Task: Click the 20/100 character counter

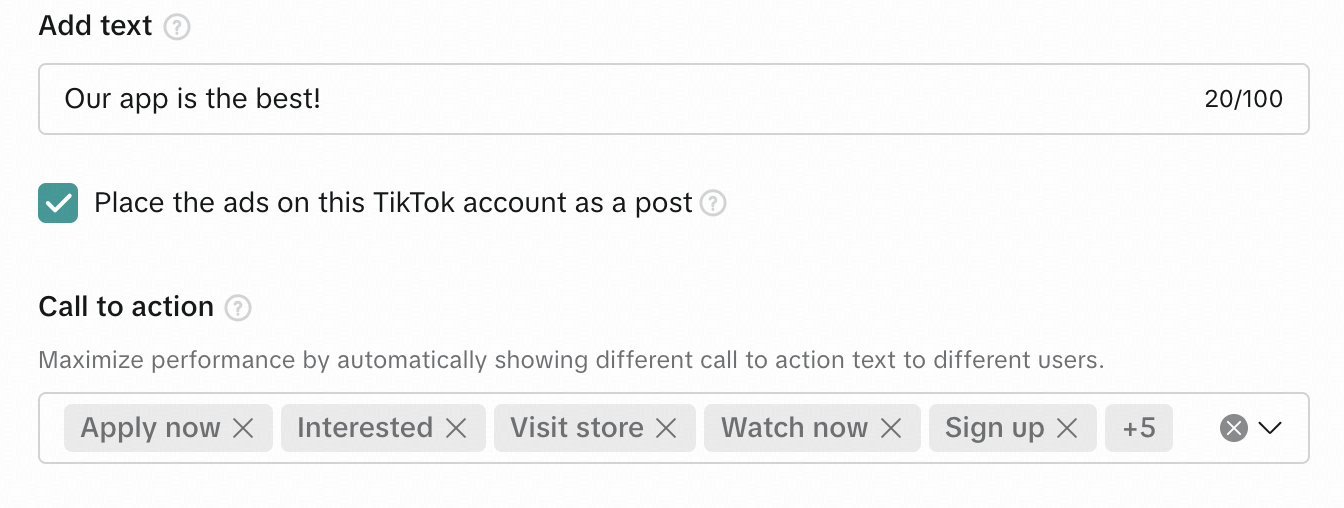Action: point(1244,99)
